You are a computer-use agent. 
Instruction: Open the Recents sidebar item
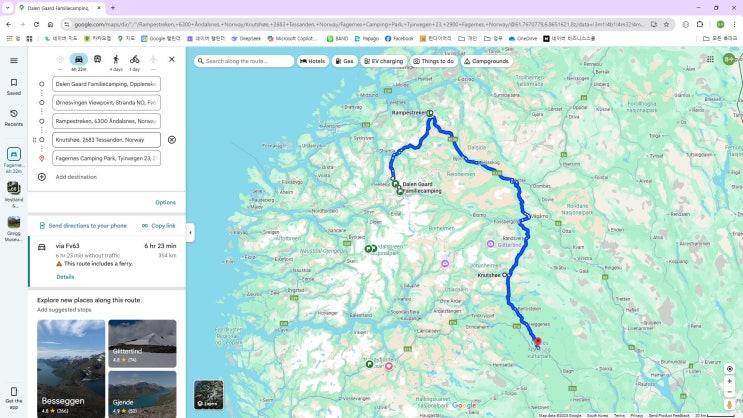point(14,118)
